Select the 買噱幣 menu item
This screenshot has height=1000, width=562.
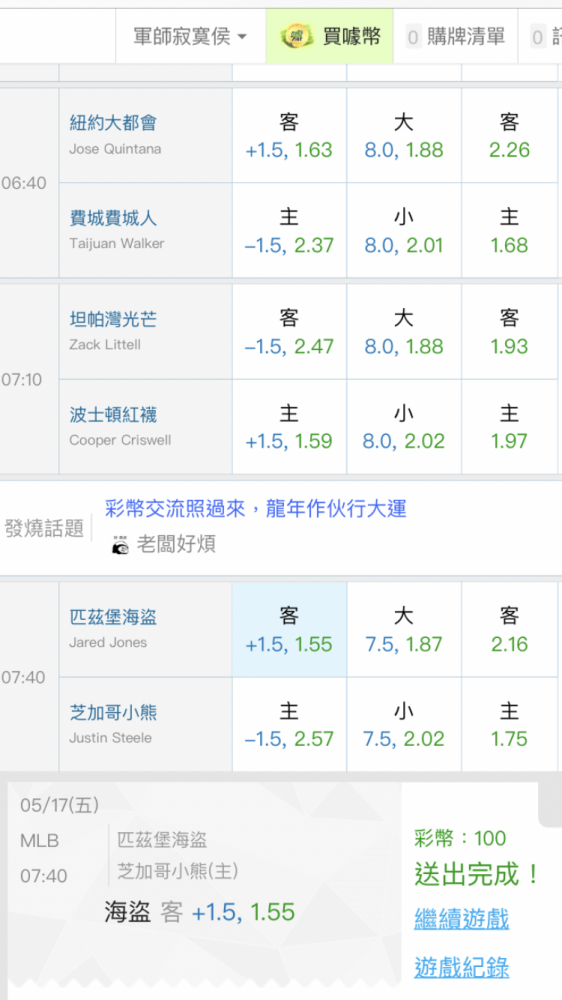click(x=329, y=36)
